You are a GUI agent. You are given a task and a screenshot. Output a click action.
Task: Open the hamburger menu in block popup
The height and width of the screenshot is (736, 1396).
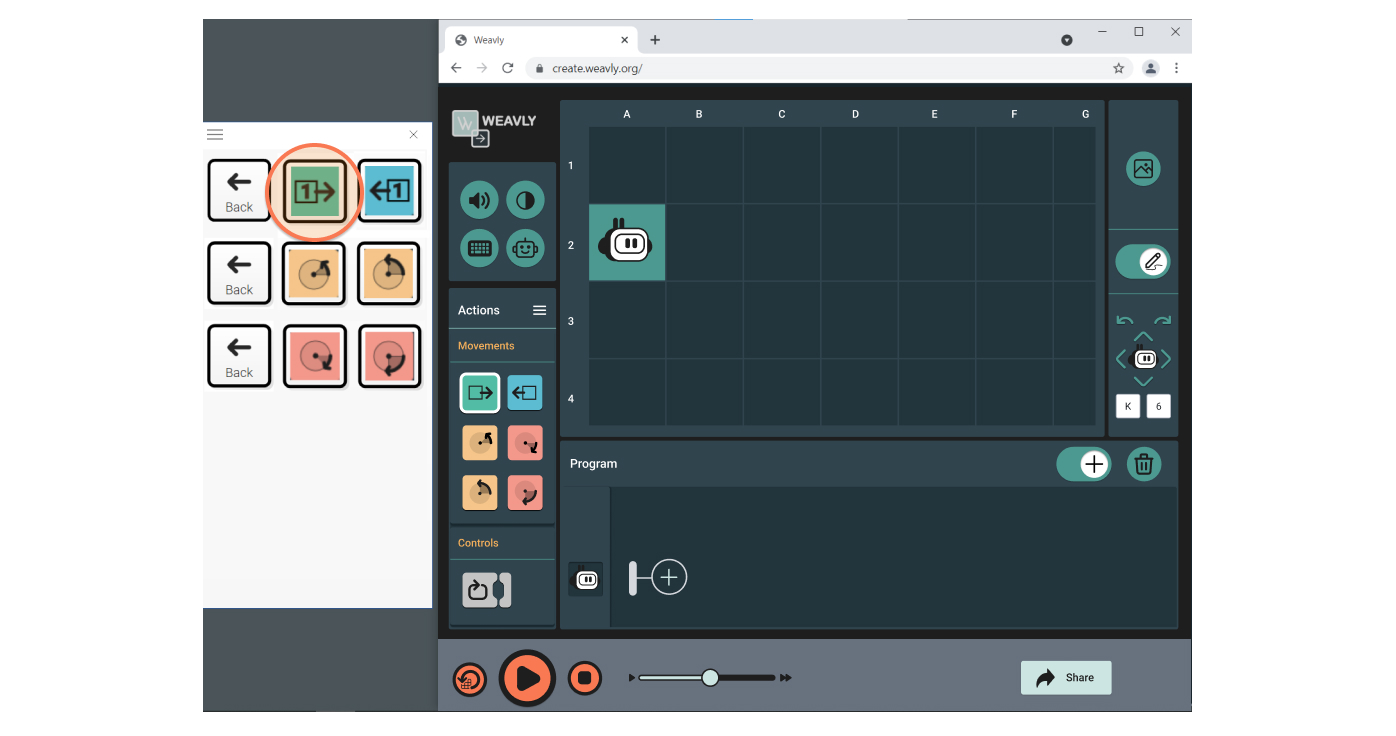click(x=214, y=133)
